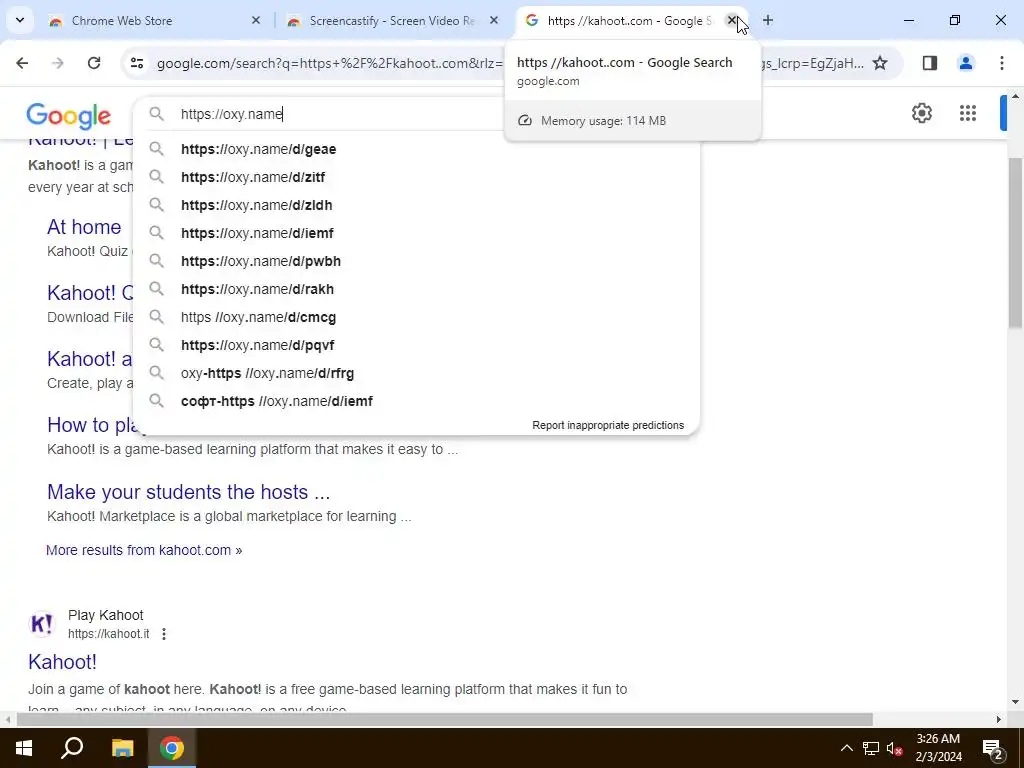Open network status tray icon
Viewport: 1024px width, 768px height.
[871, 748]
